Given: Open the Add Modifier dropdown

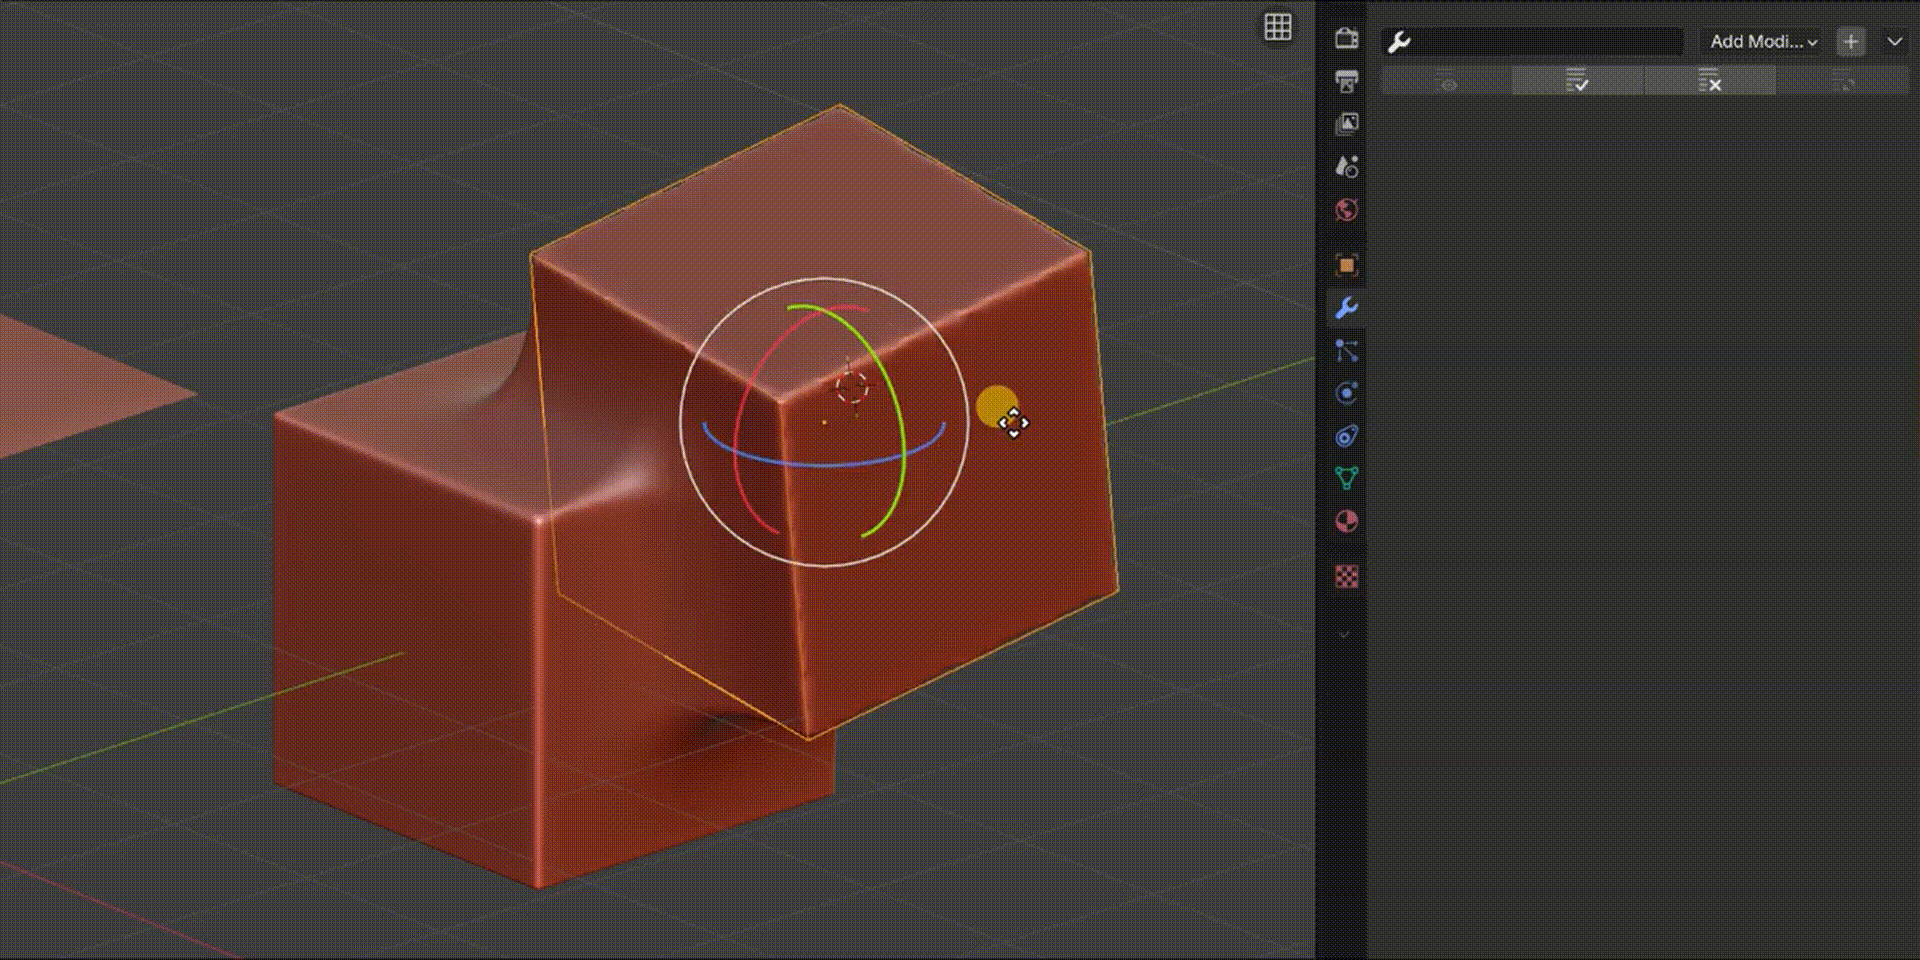Looking at the screenshot, I should (x=1763, y=42).
